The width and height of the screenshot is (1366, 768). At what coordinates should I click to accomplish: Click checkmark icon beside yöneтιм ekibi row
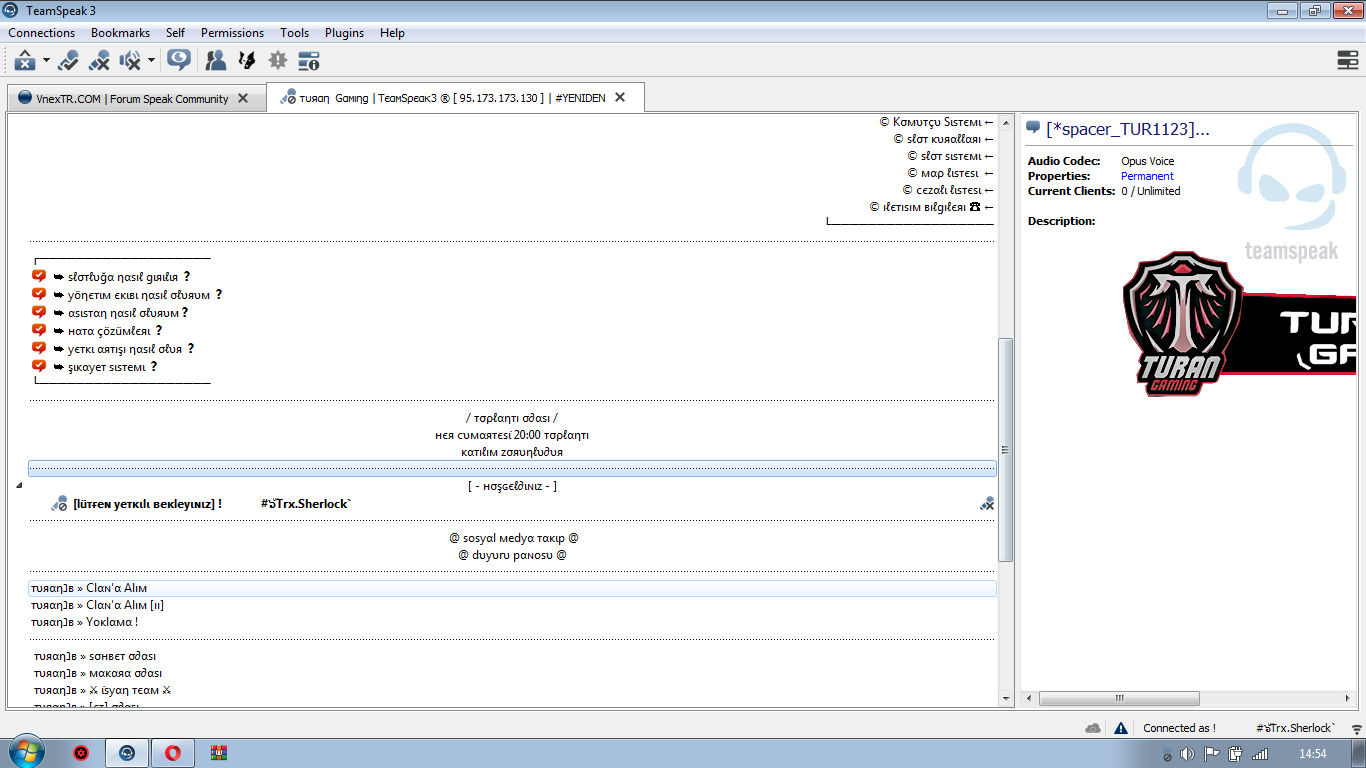39,294
